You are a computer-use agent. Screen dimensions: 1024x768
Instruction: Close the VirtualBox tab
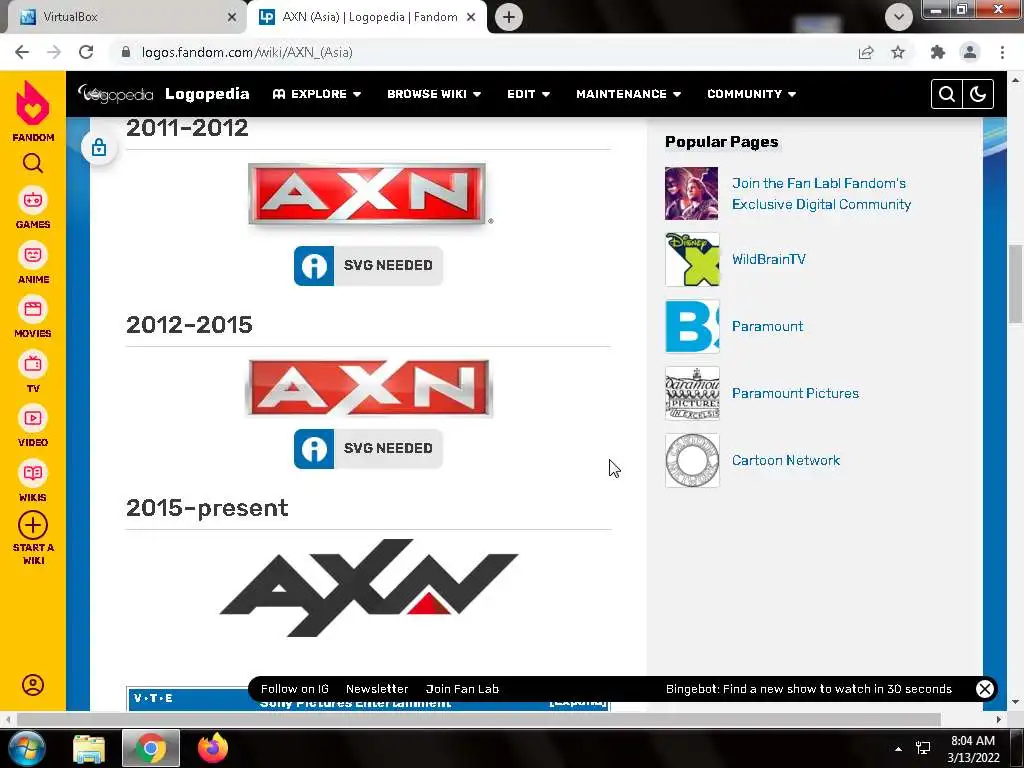click(231, 17)
